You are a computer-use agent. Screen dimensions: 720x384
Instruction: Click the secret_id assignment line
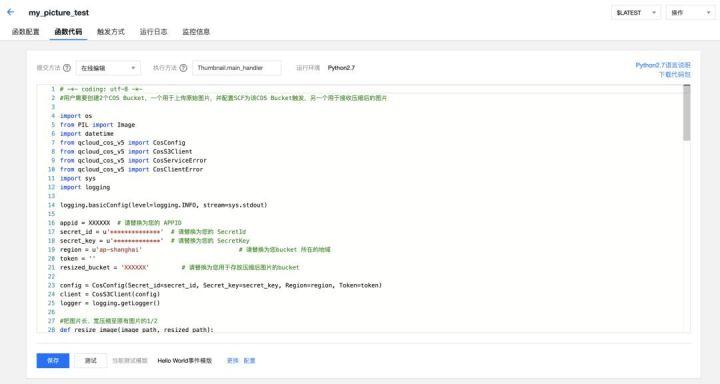click(x=153, y=232)
